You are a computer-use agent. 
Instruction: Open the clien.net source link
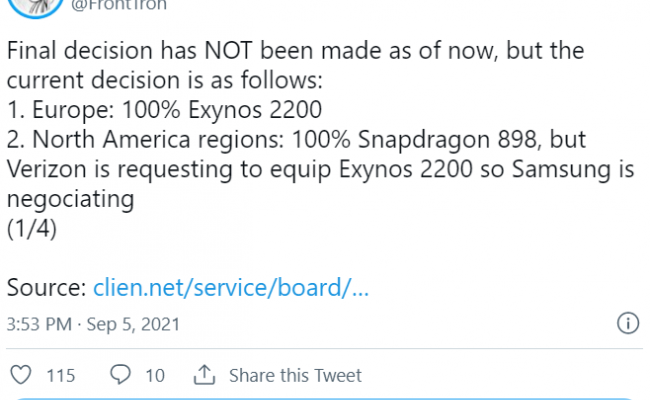[231, 288]
